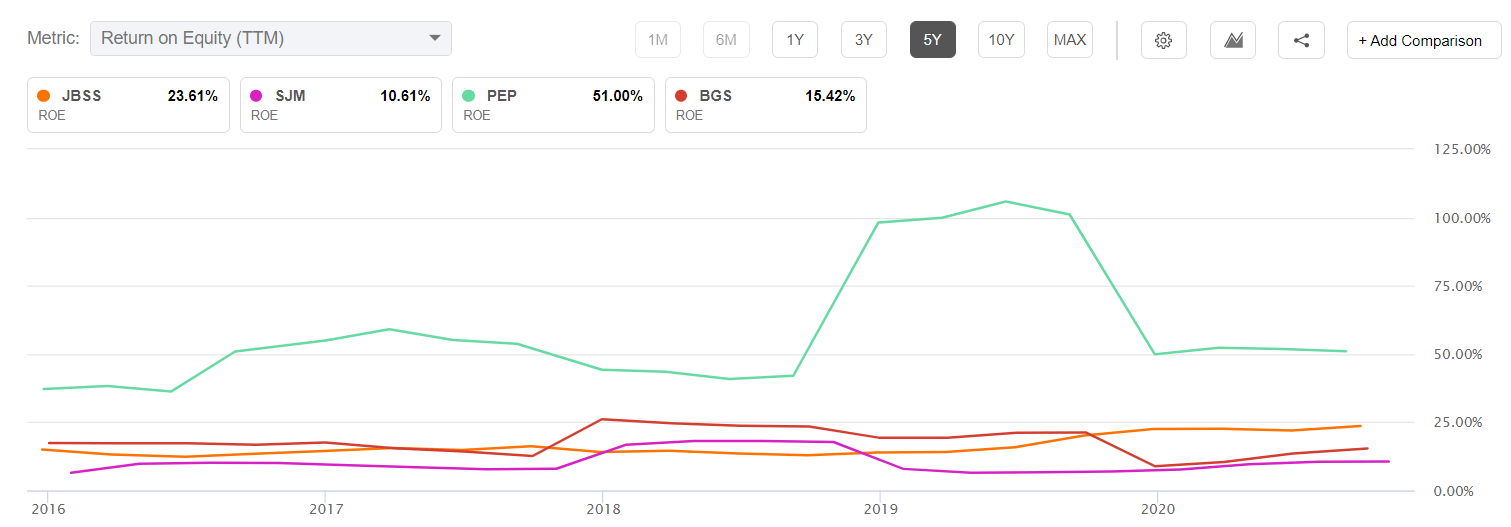Click the chart type area icon
Viewport: 1511px width, 527px height.
pyautogui.click(x=1233, y=40)
